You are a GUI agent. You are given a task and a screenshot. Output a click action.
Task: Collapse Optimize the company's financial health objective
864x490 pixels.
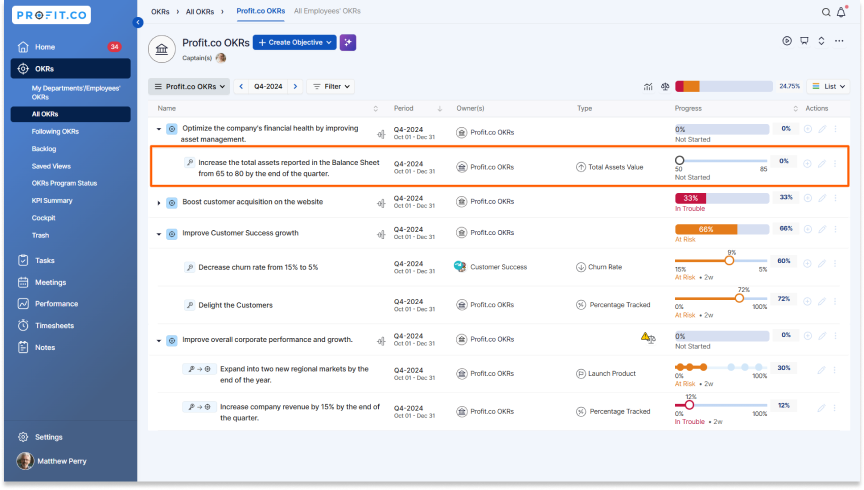[x=159, y=130]
